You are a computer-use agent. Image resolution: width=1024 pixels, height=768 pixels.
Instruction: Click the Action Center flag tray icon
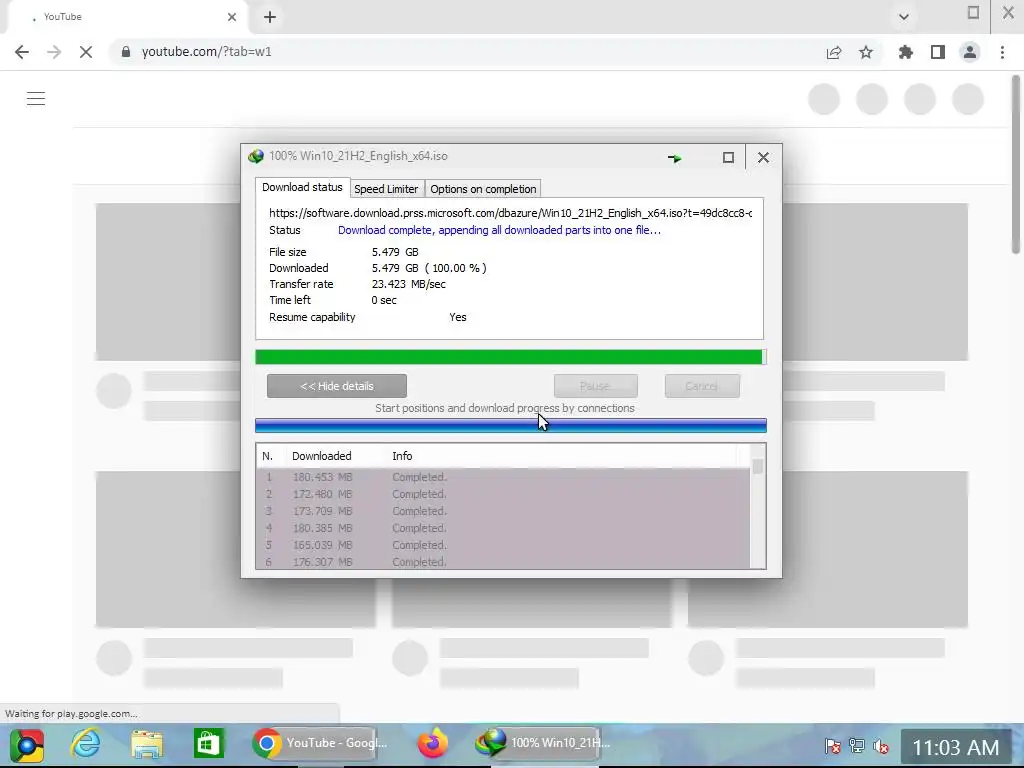pos(832,746)
